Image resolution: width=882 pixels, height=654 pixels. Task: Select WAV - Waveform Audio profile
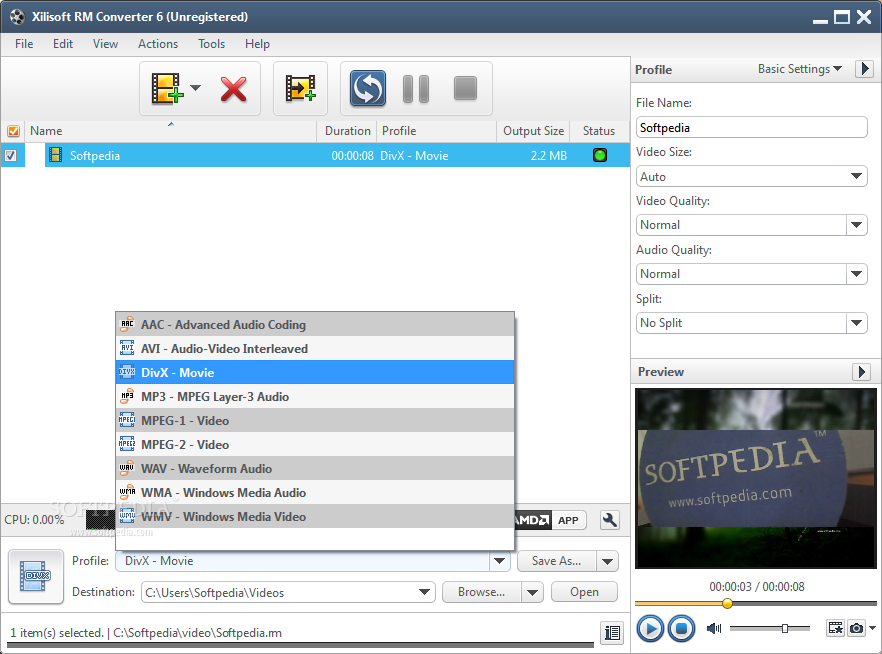(315, 468)
